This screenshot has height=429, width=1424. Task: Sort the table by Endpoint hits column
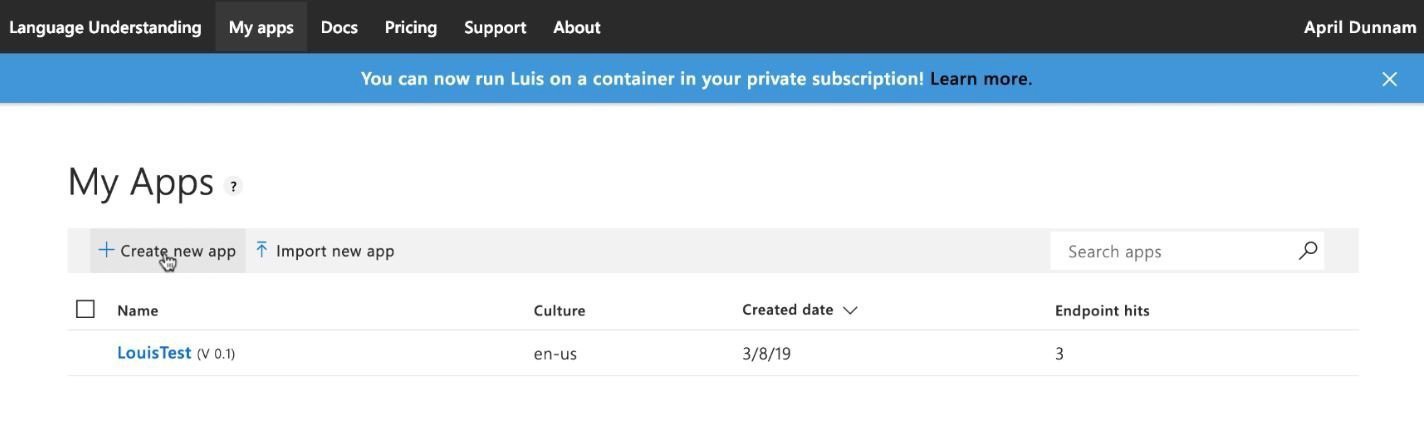pyautogui.click(x=1102, y=310)
